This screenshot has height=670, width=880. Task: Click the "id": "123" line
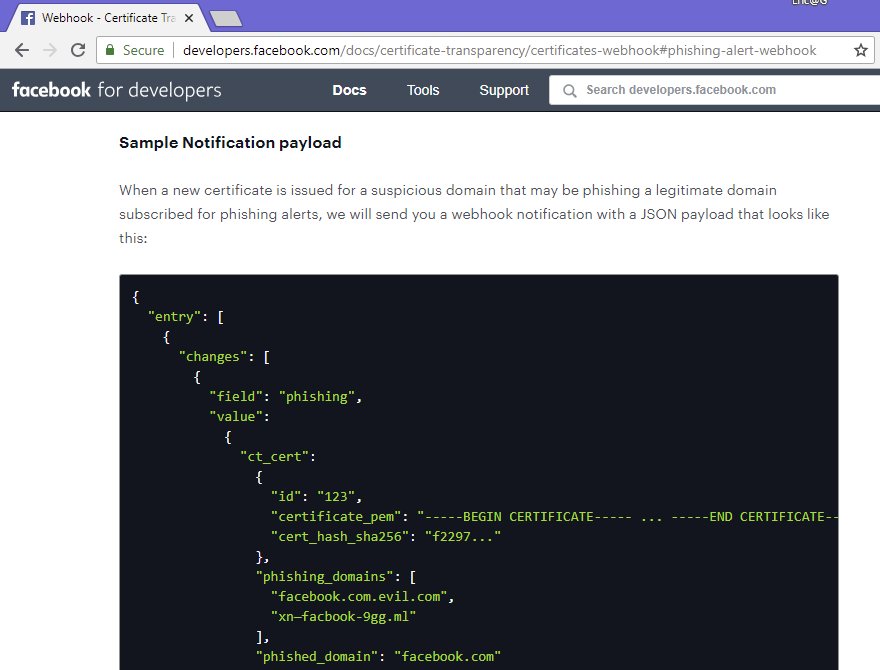(317, 497)
